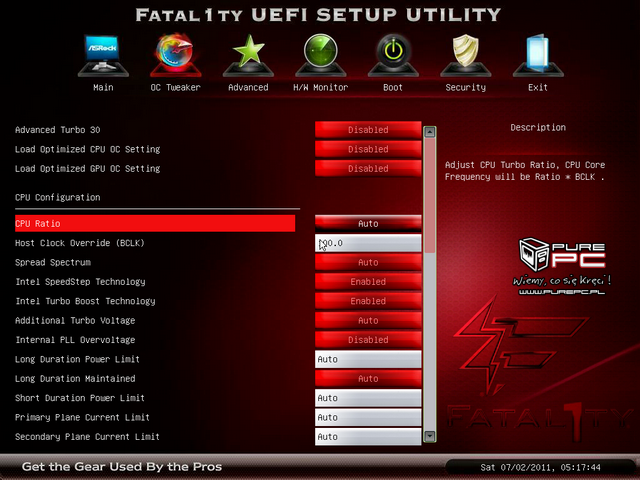Toggle Intel Turbo Boost Technology Enabled value
The image size is (640, 480).
point(368,301)
